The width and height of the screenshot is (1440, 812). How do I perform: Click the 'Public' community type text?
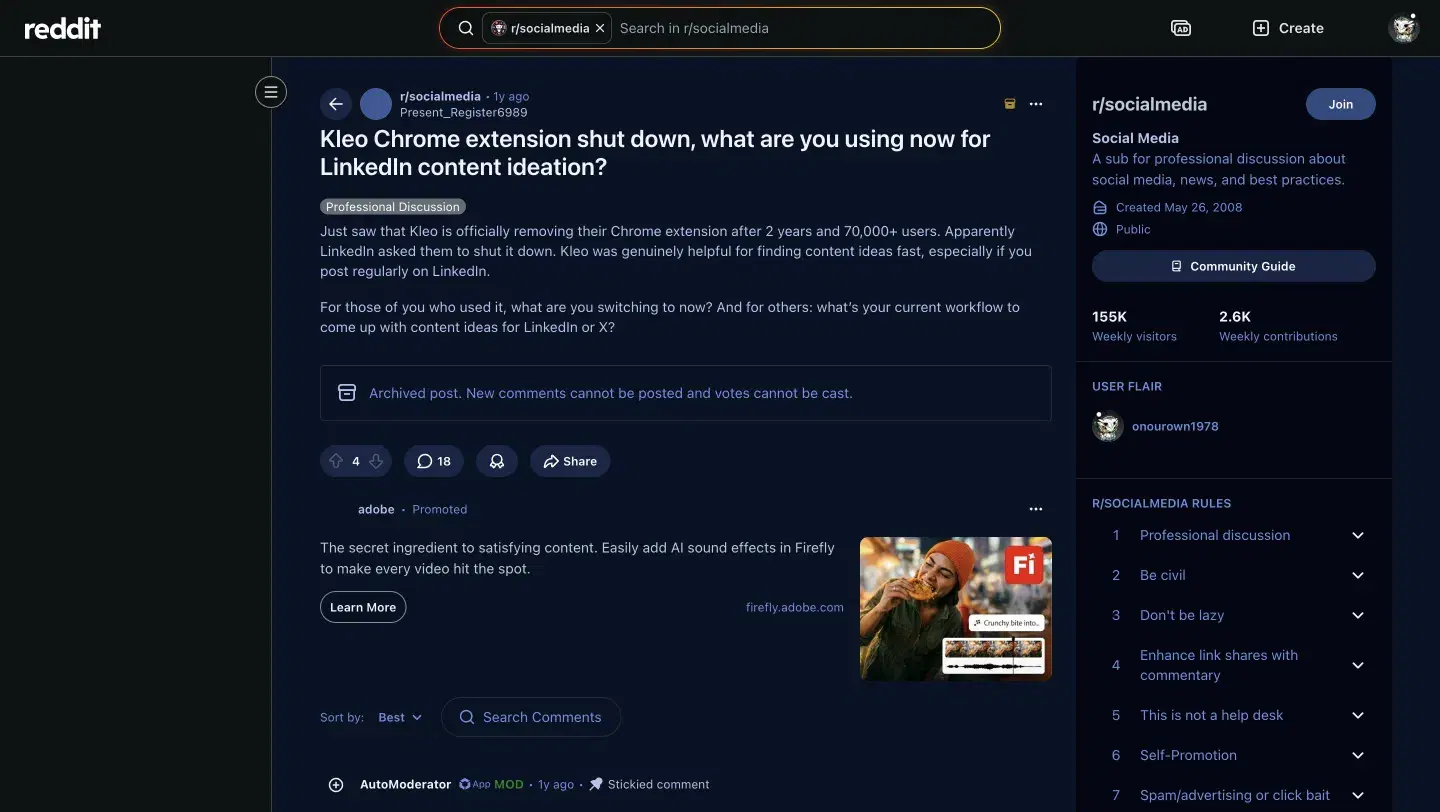click(x=1133, y=229)
